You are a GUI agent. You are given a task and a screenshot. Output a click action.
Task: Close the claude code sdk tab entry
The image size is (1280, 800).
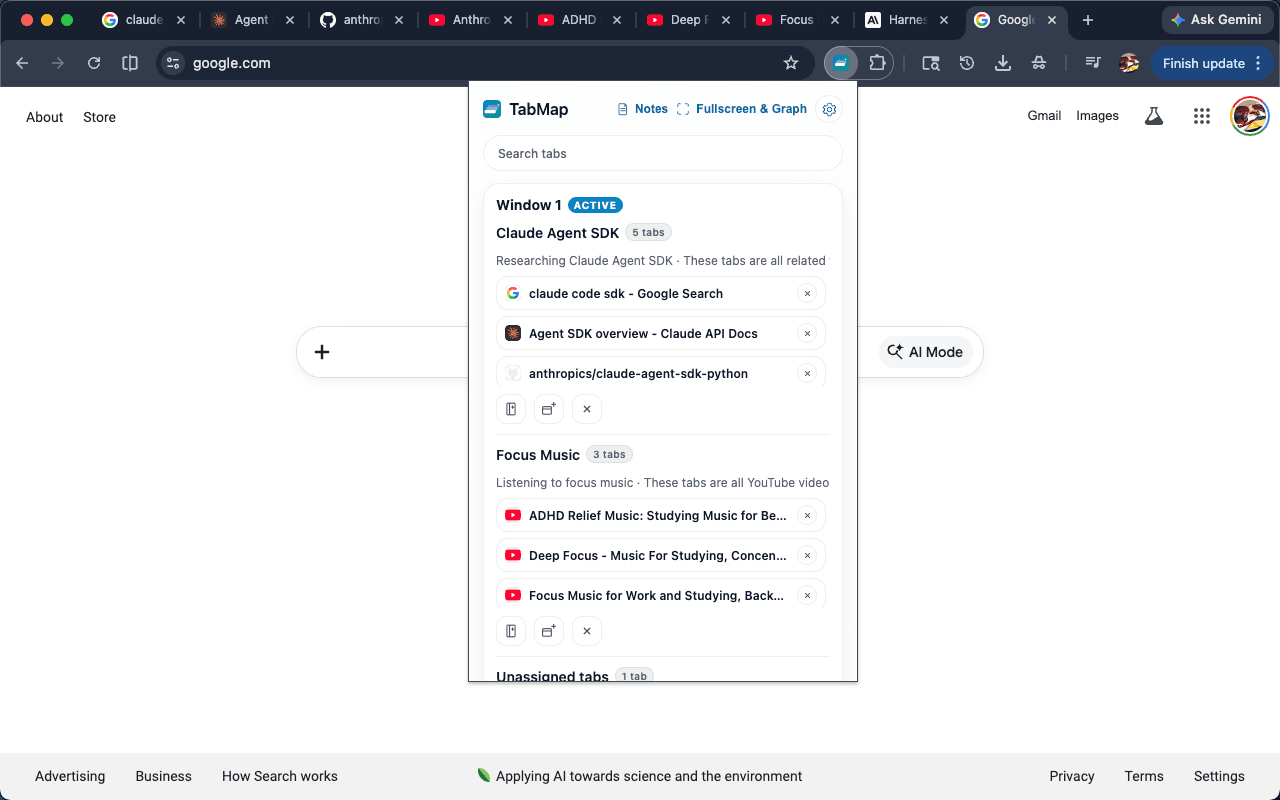pos(807,293)
